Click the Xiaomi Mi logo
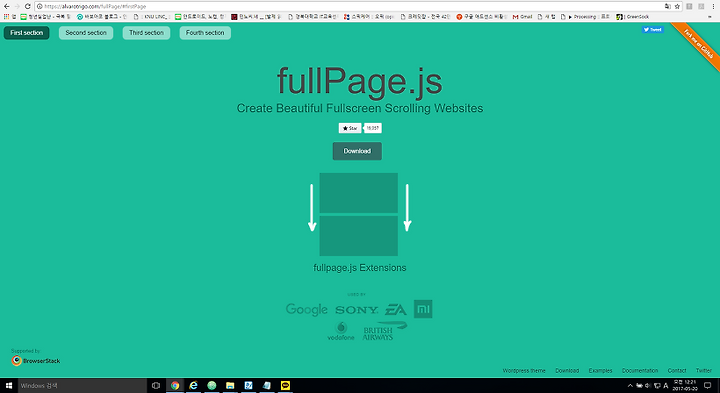The image size is (720, 393). [x=423, y=309]
